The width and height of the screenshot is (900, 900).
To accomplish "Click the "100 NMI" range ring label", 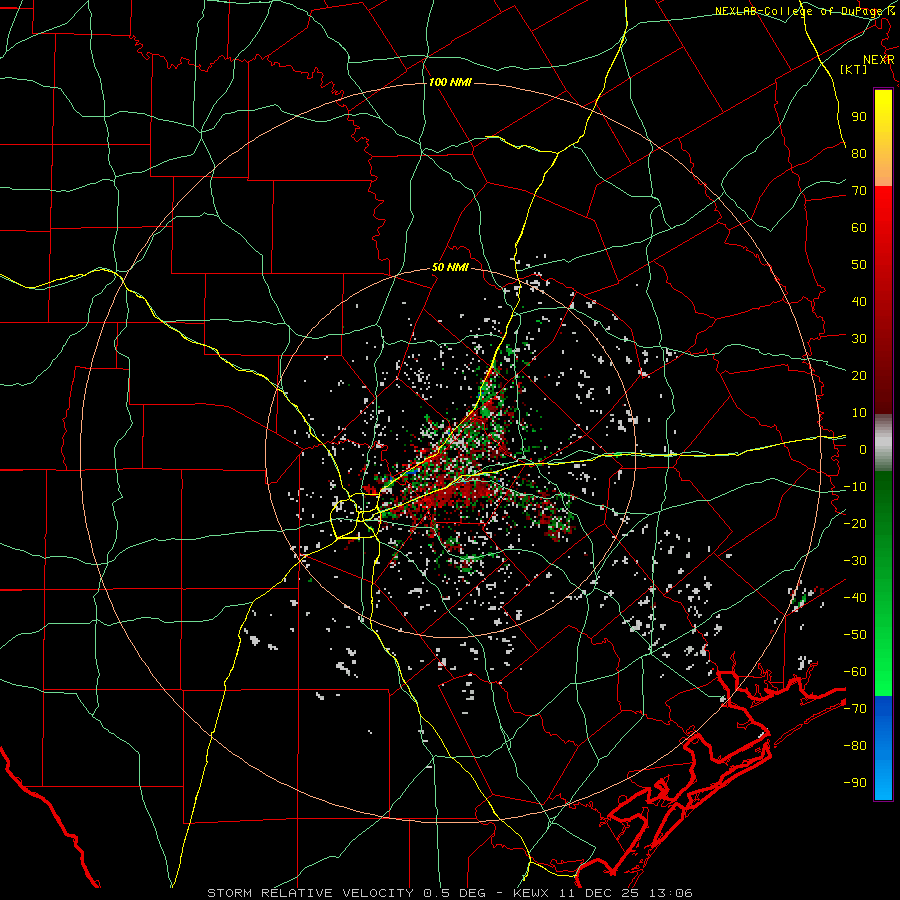I will (x=450, y=83).
